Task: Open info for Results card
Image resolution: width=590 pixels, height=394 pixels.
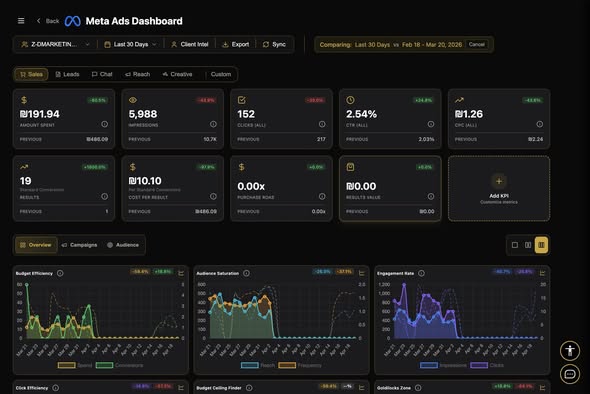Action: pyautogui.click(x=105, y=196)
